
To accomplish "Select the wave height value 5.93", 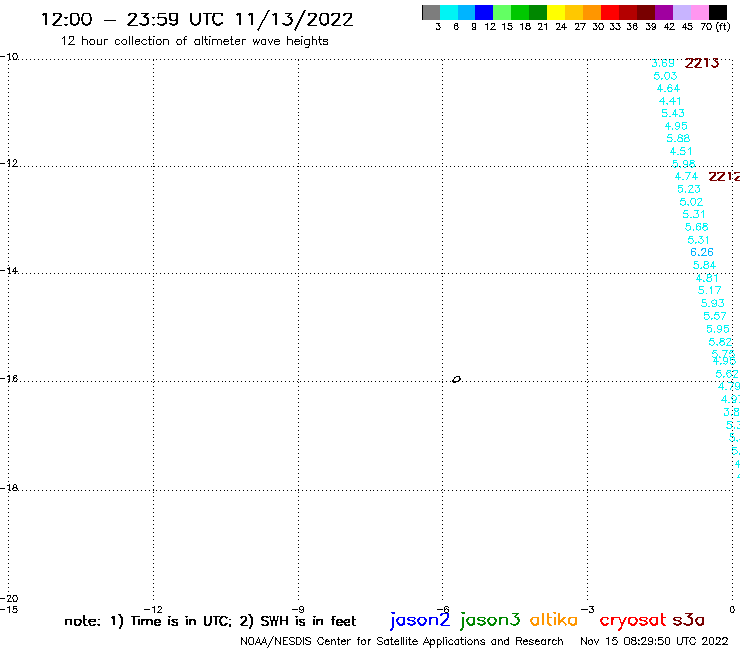I will 713,303.
